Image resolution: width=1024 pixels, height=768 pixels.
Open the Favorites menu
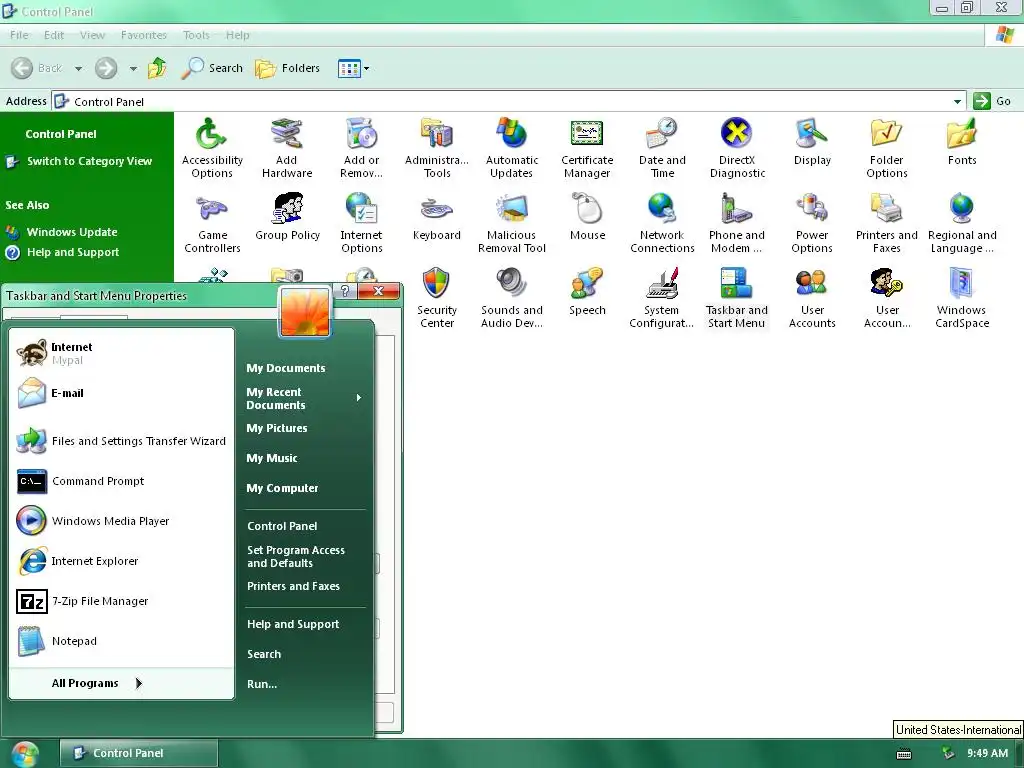tap(144, 35)
